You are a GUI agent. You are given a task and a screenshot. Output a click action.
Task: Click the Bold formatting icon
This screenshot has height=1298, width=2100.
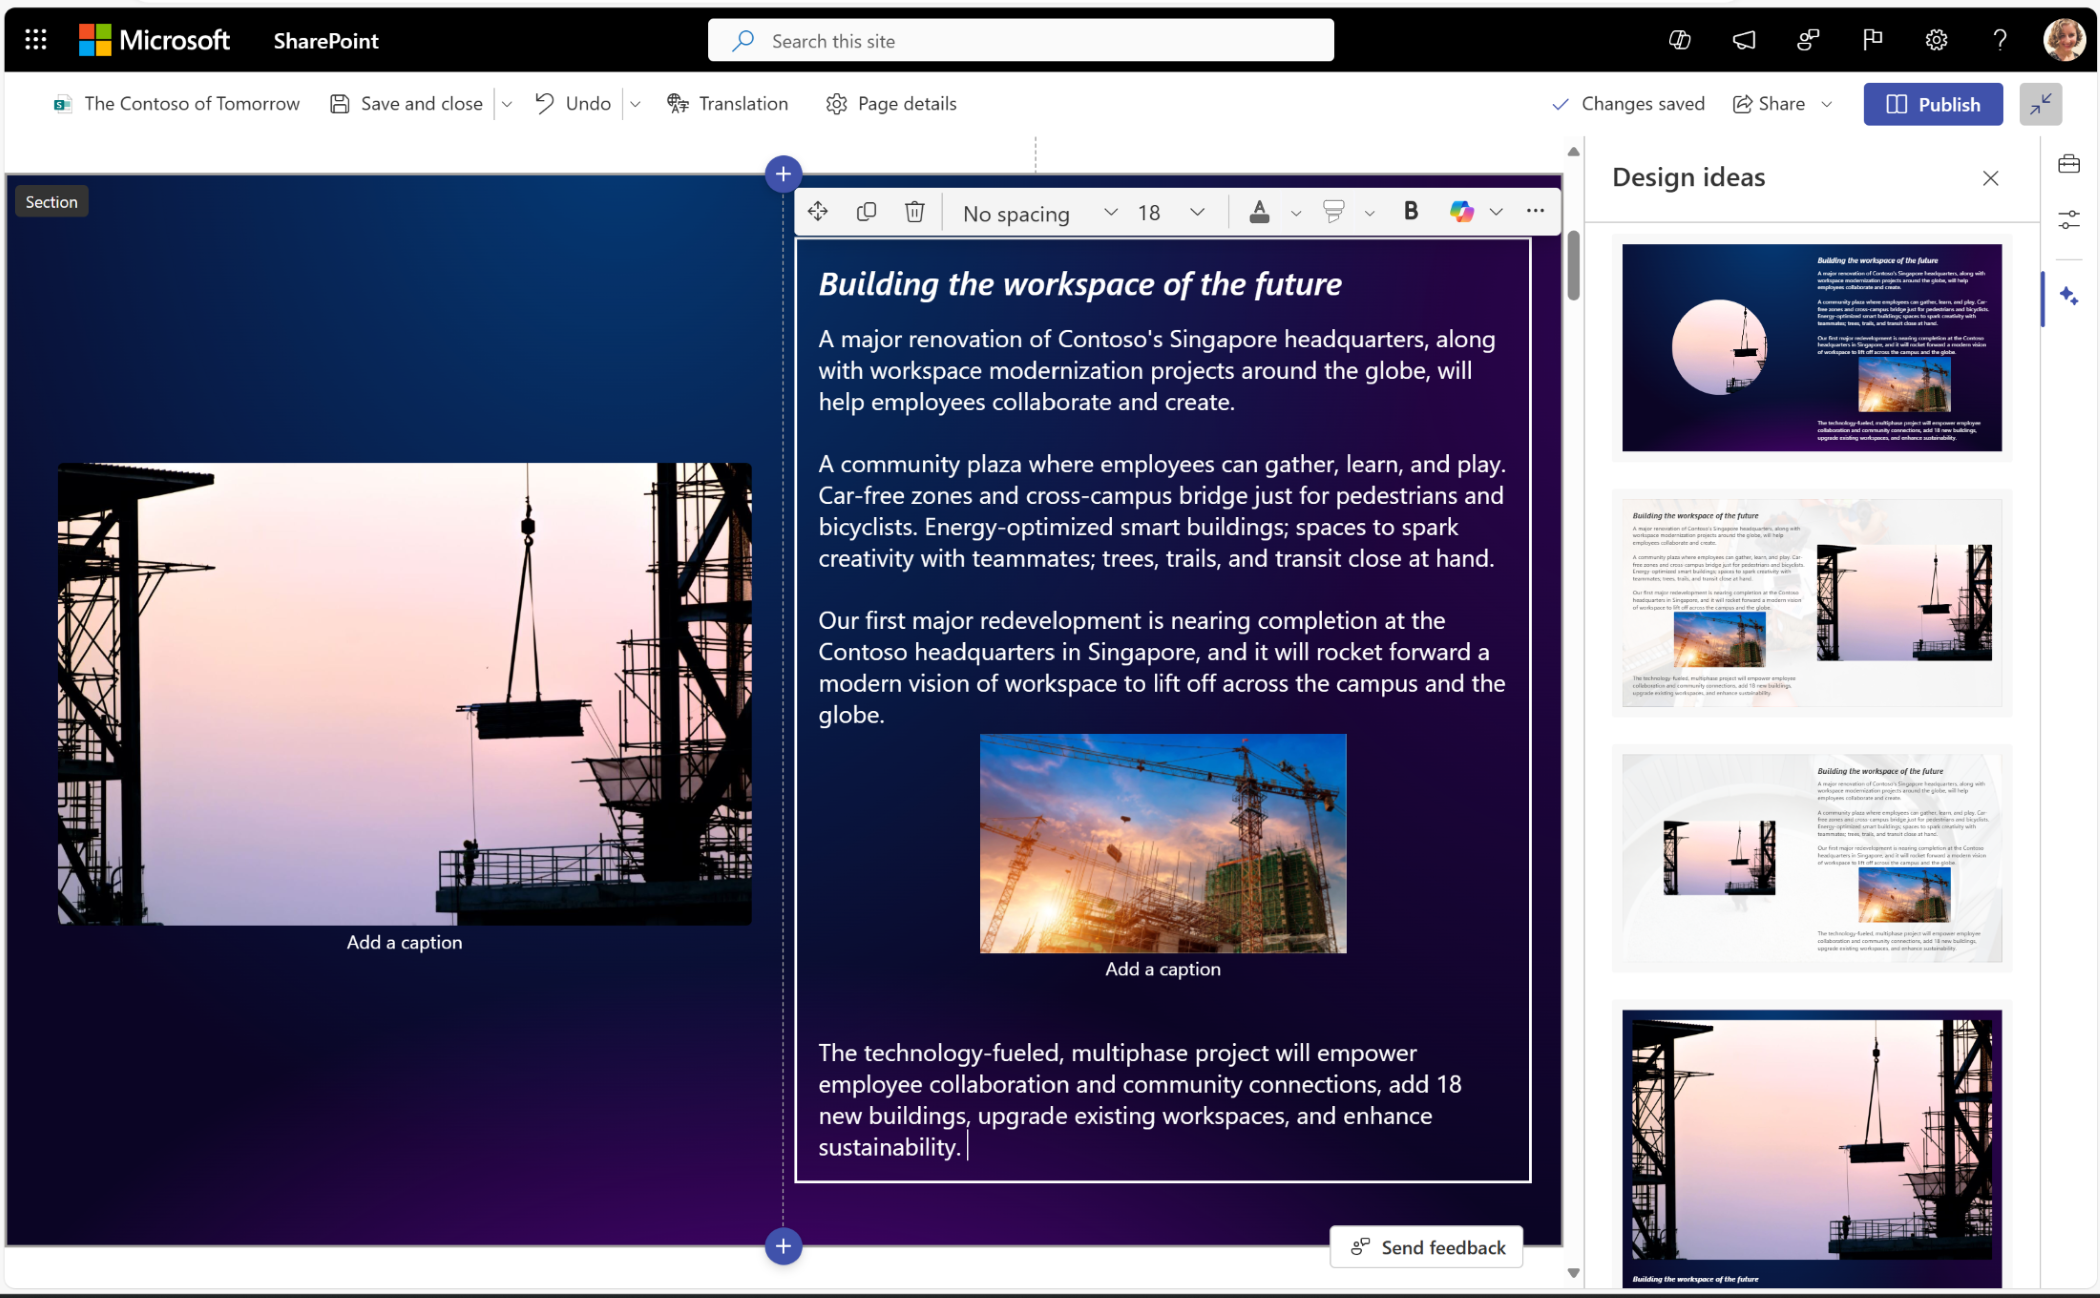pyautogui.click(x=1410, y=210)
